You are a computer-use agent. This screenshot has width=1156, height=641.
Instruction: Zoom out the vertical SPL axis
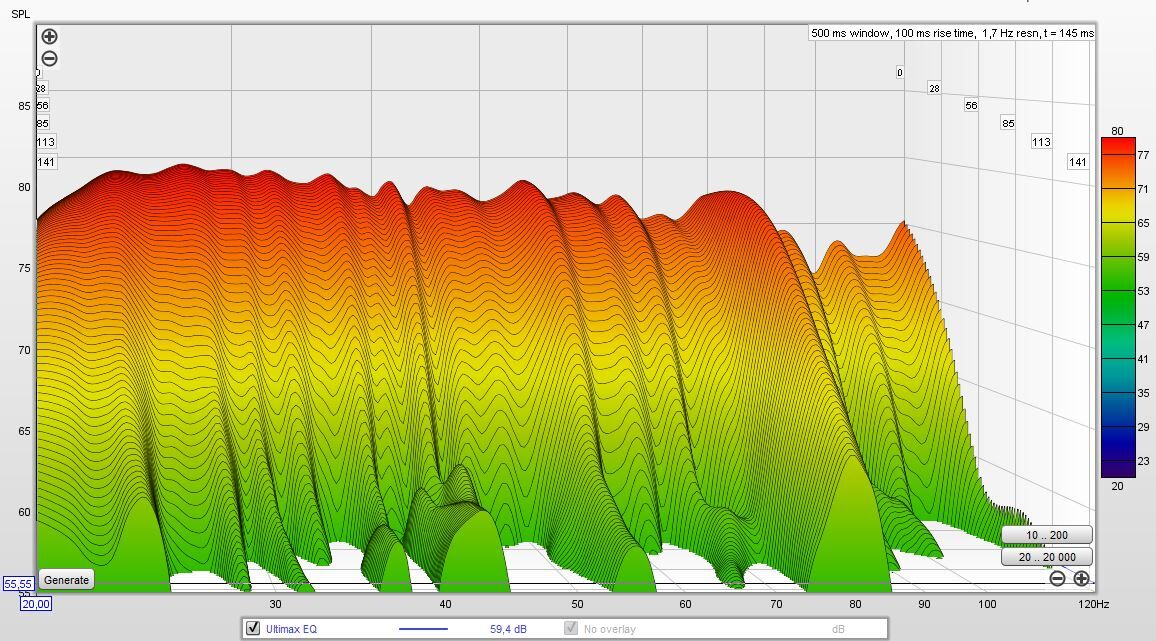[49, 58]
